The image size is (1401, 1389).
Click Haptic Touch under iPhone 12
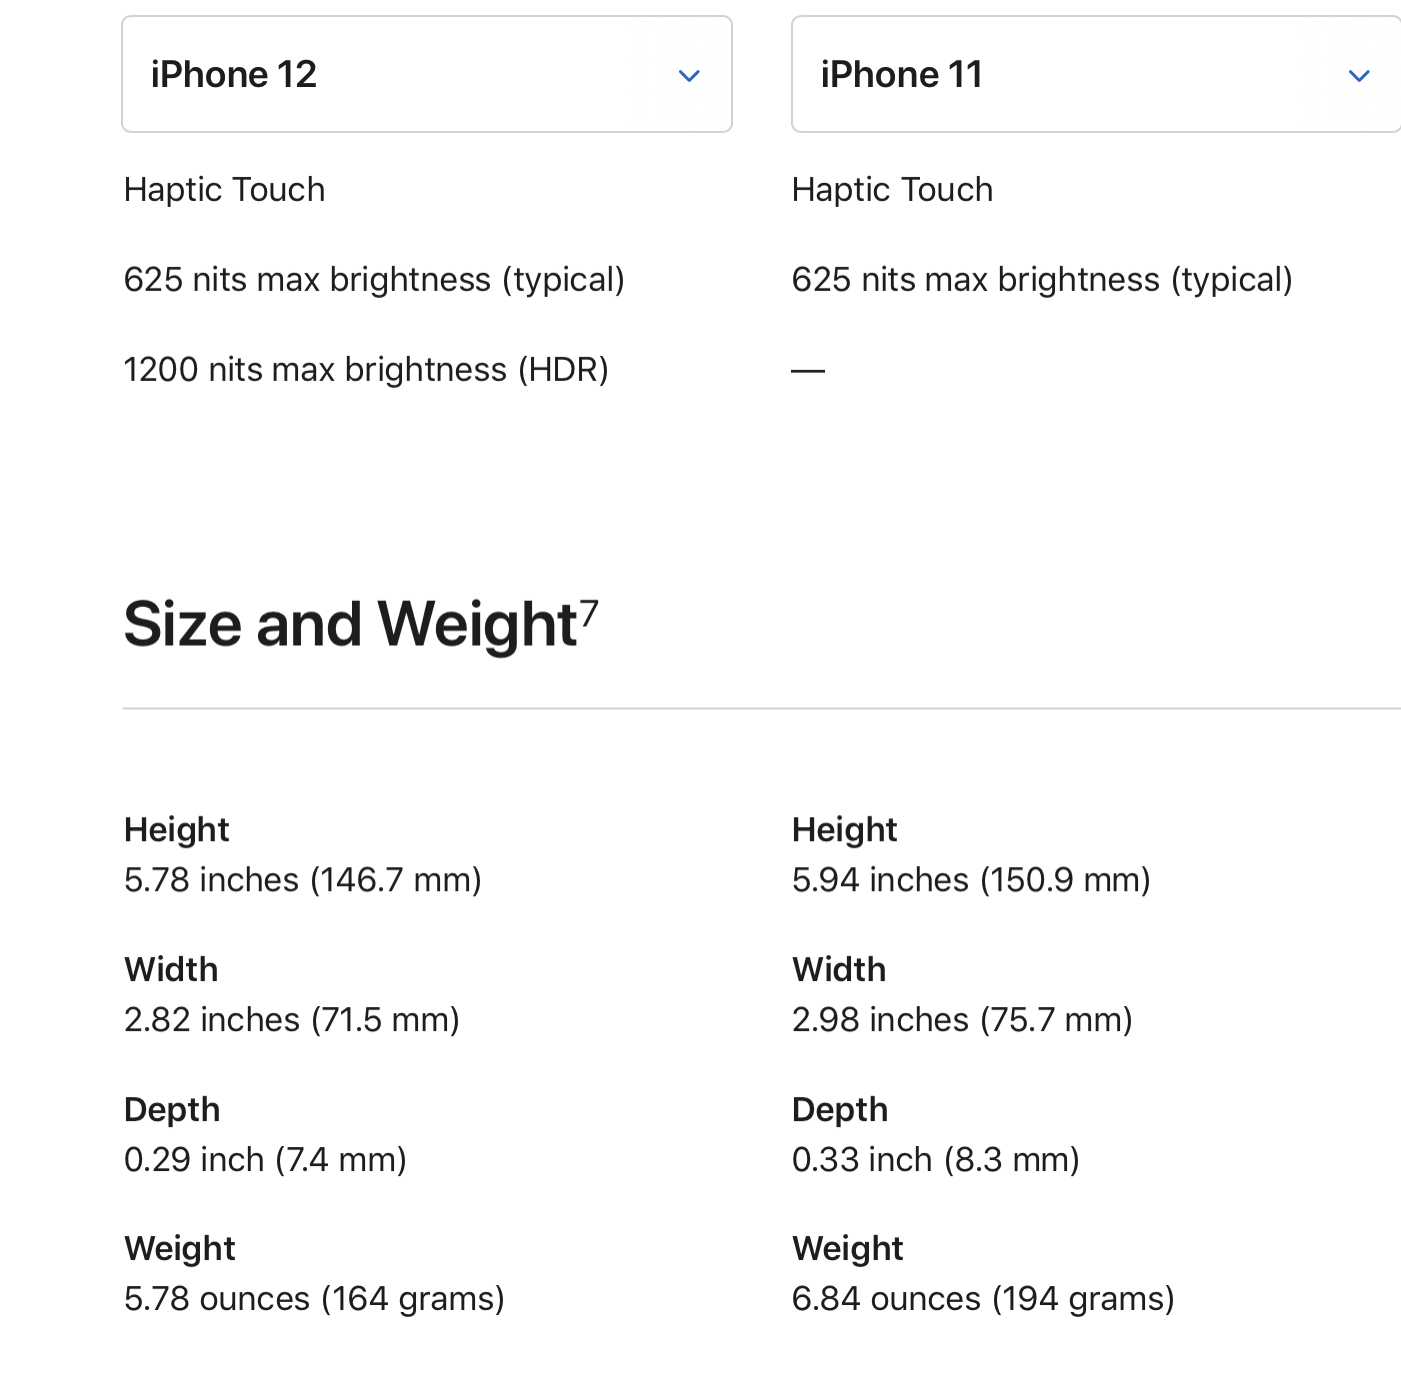click(224, 190)
